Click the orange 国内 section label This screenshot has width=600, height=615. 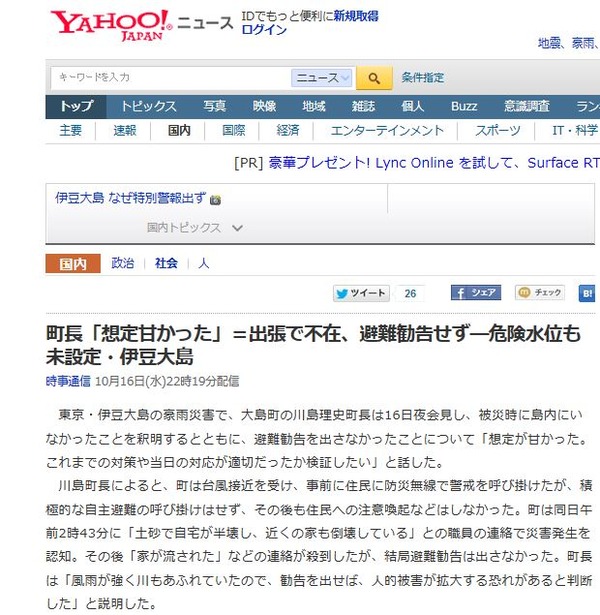[73, 264]
